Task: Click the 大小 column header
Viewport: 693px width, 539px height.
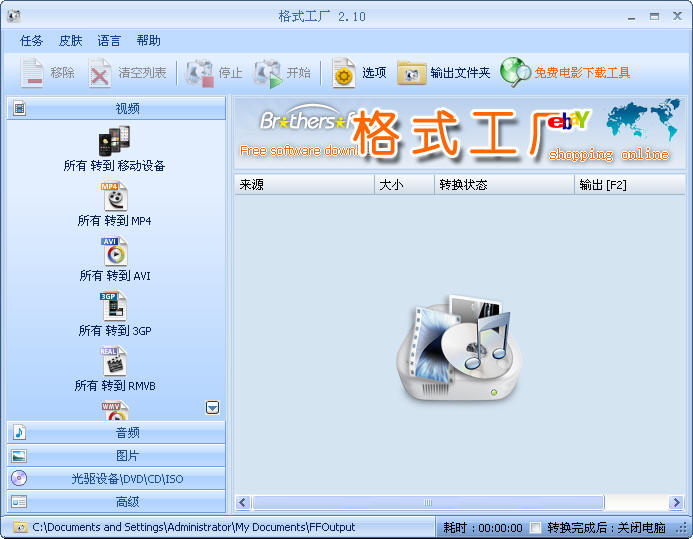Action: point(404,185)
